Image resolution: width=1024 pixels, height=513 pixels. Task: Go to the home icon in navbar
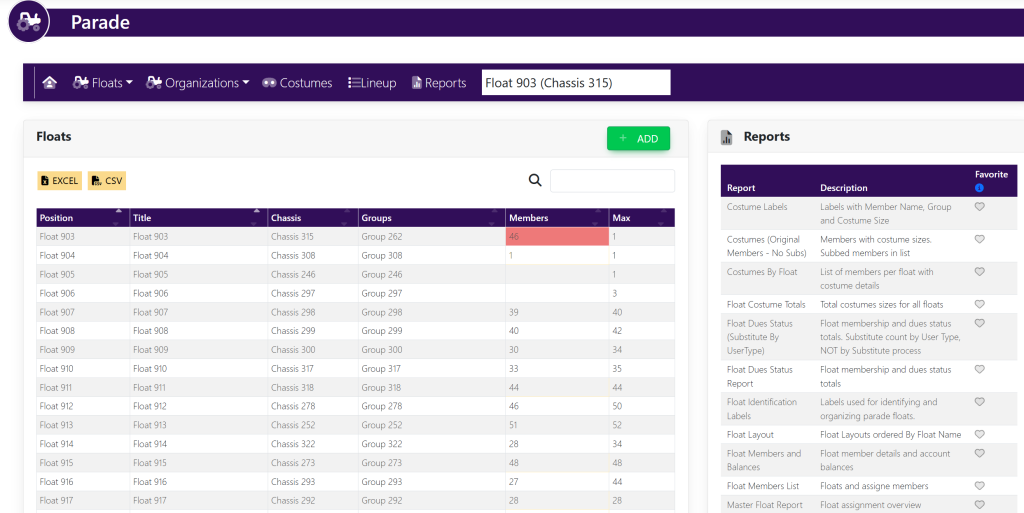click(50, 83)
